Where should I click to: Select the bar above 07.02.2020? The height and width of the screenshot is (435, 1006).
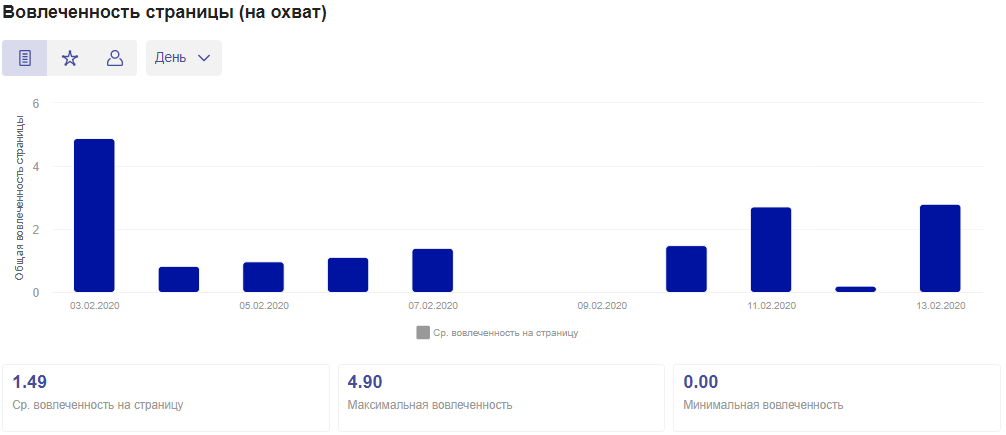pyautogui.click(x=432, y=271)
